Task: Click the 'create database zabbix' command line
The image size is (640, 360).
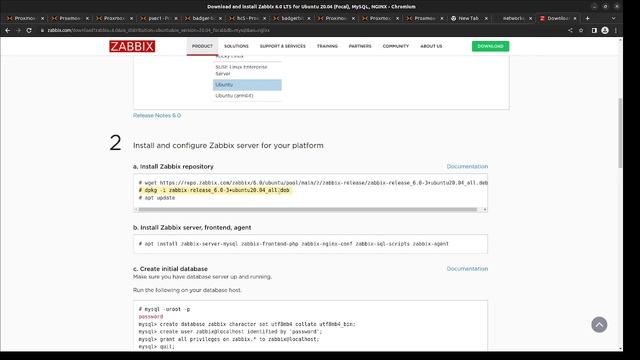Action: tap(247, 324)
